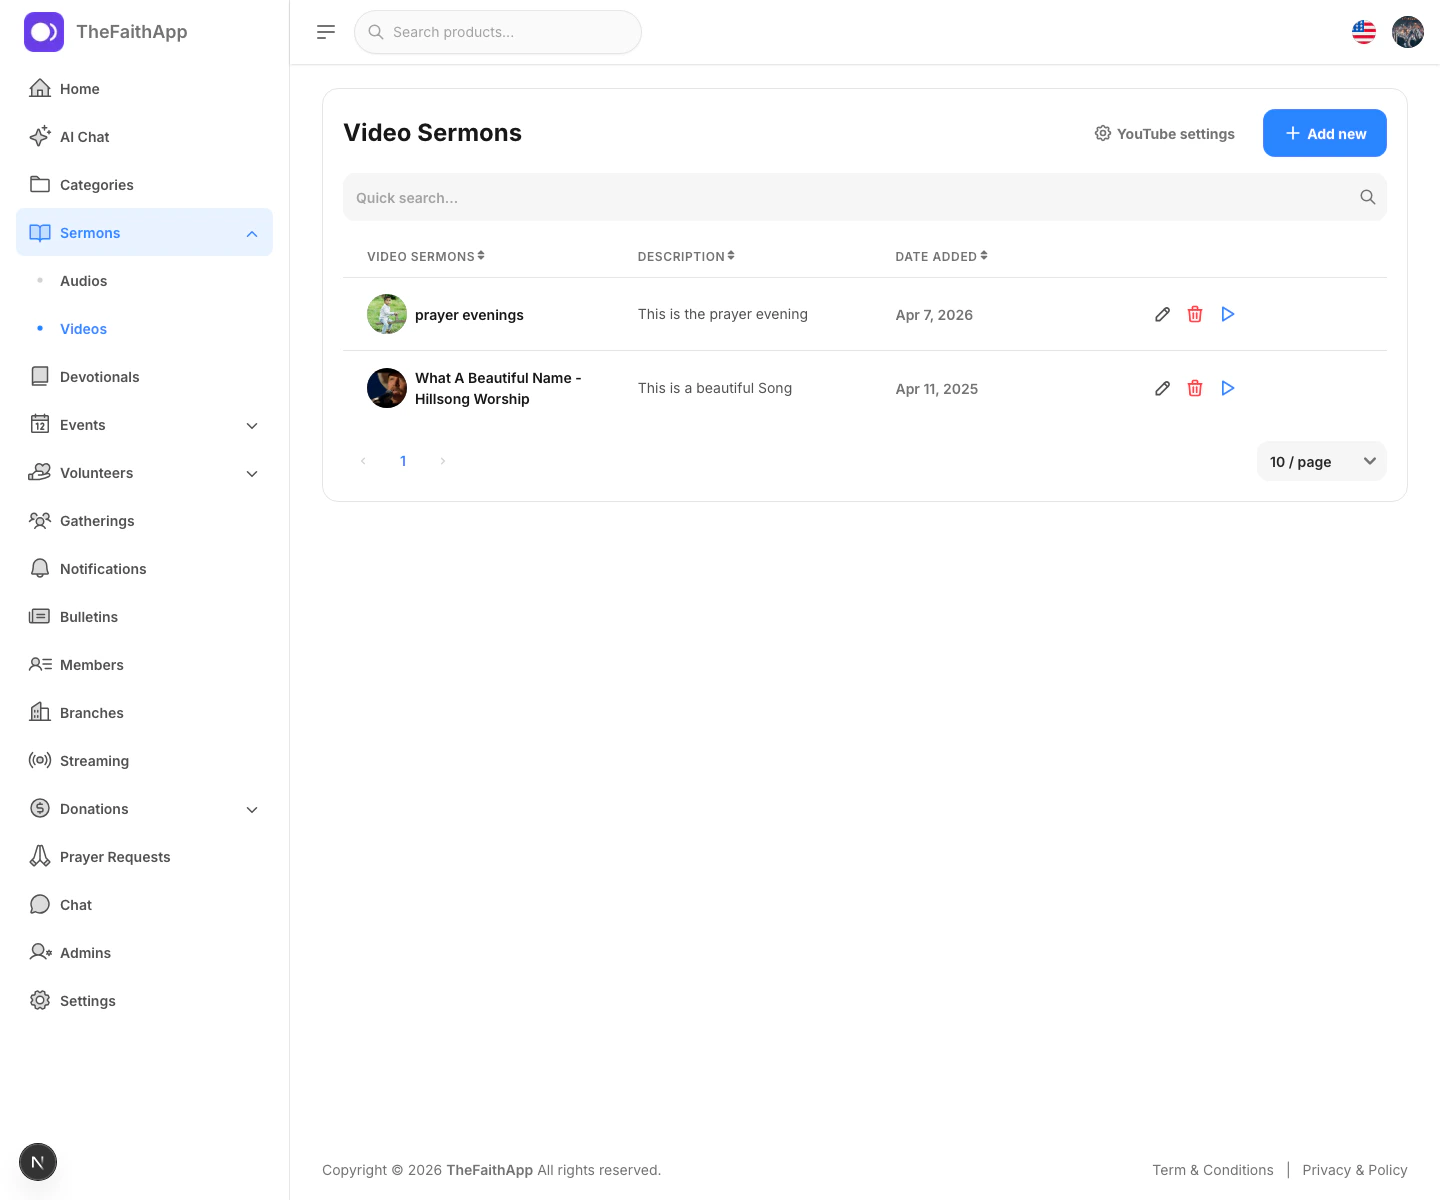Image resolution: width=1440 pixels, height=1200 pixels.
Task: Click 'This is the prayer evening' description
Action: tap(723, 314)
